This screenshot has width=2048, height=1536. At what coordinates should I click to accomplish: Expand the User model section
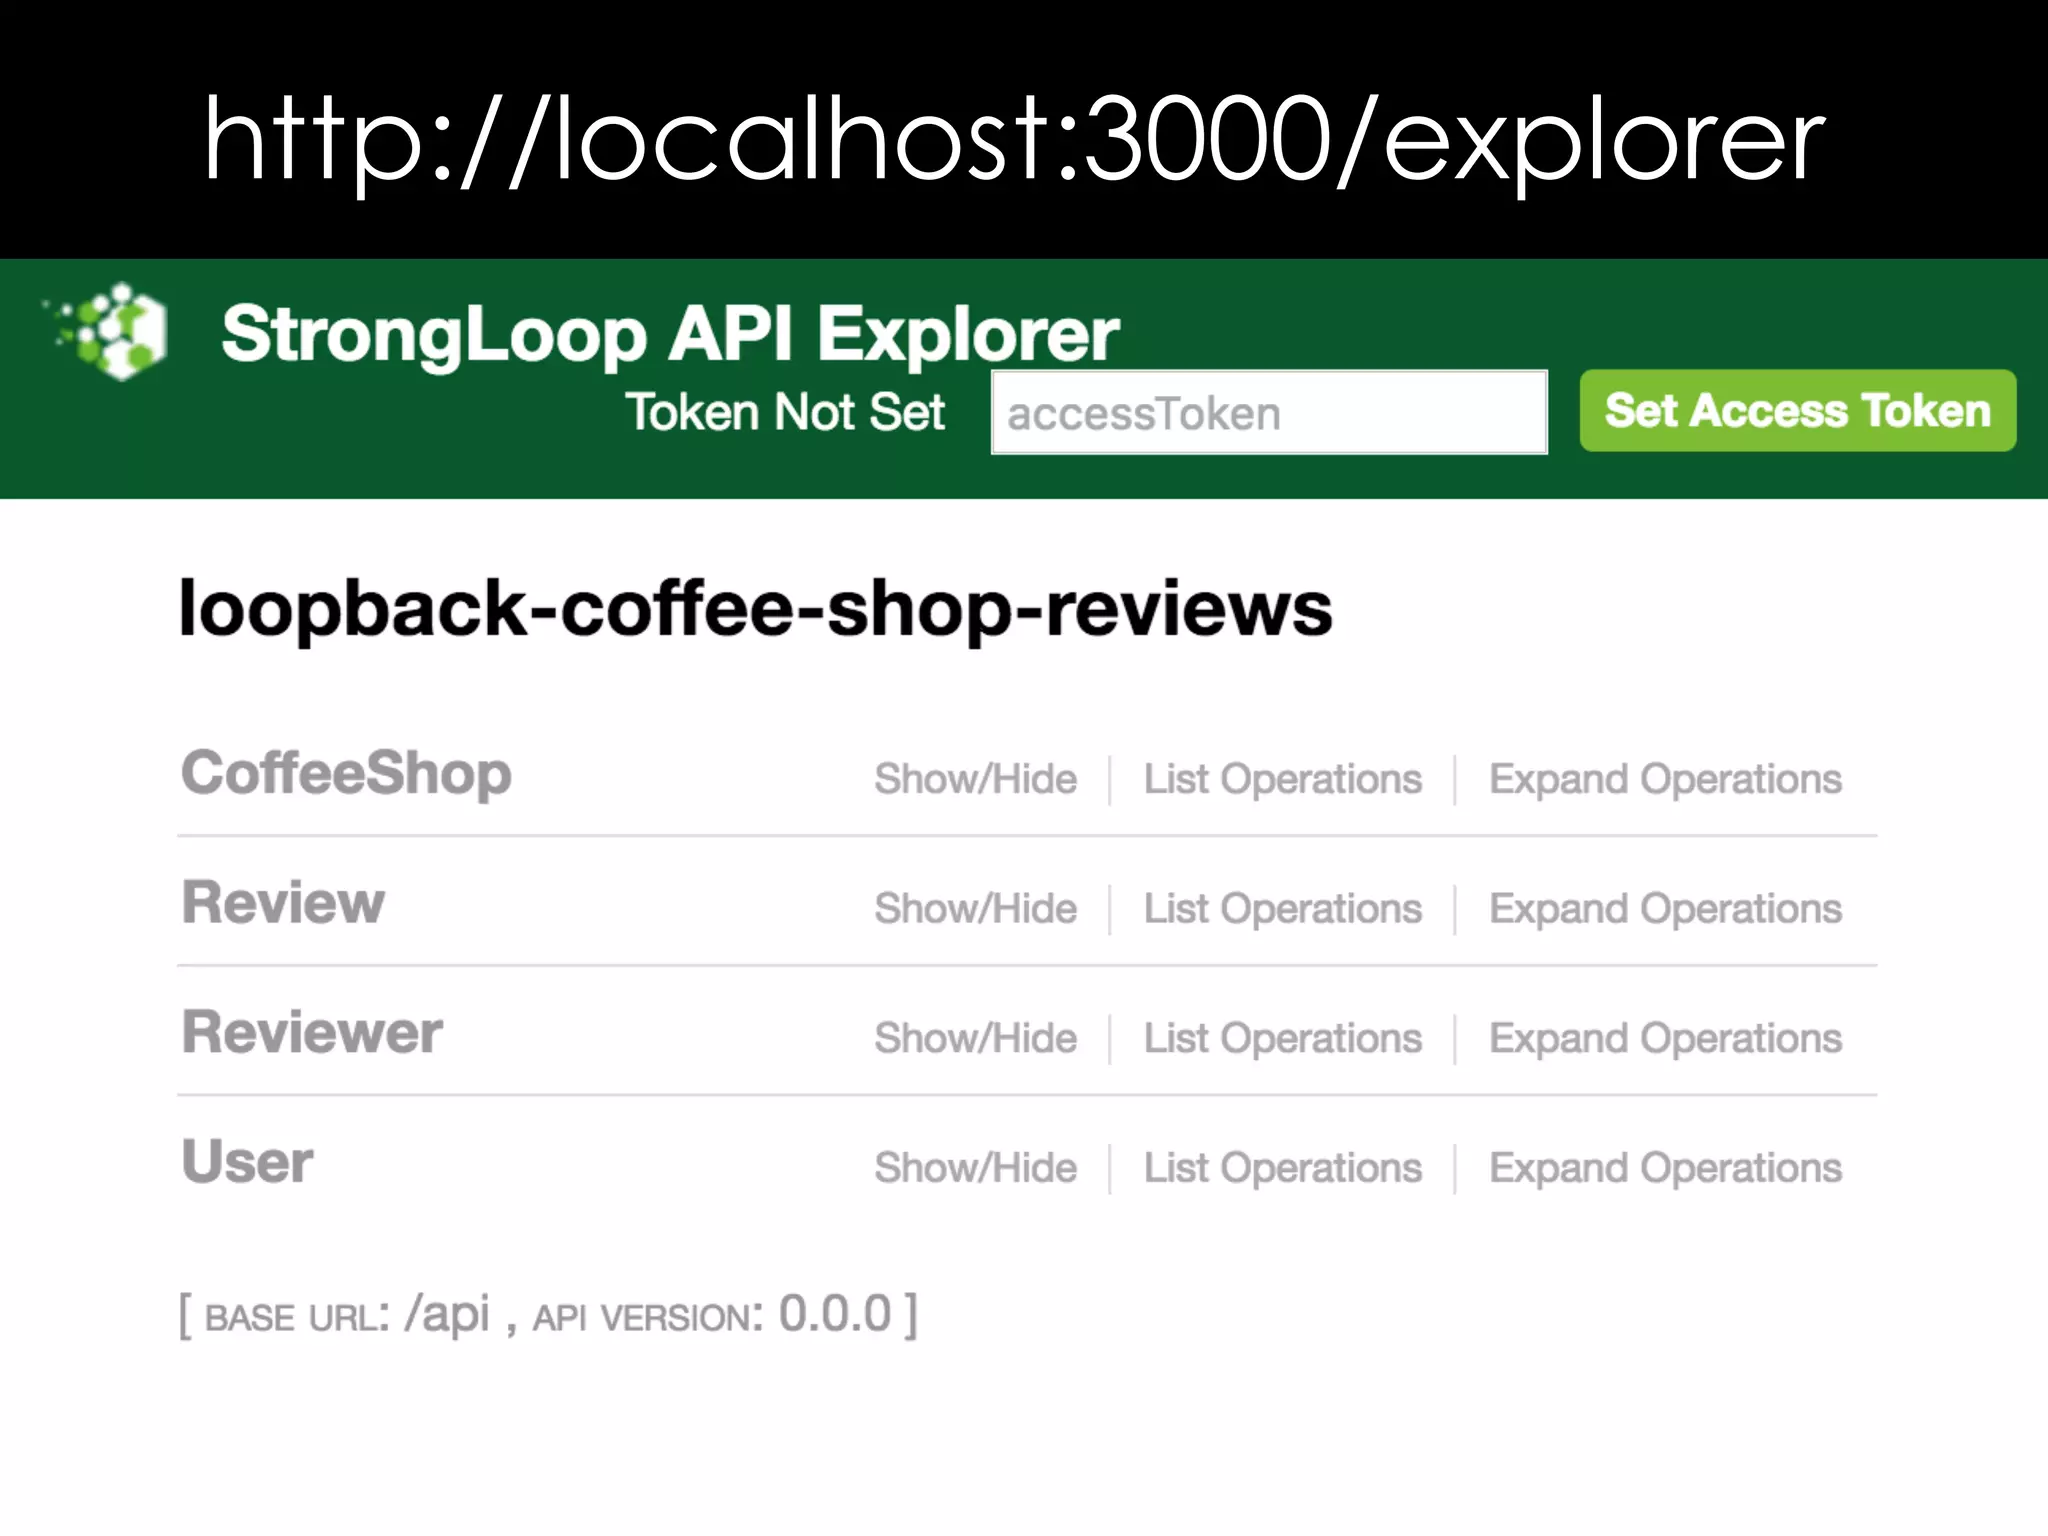(x=247, y=1161)
